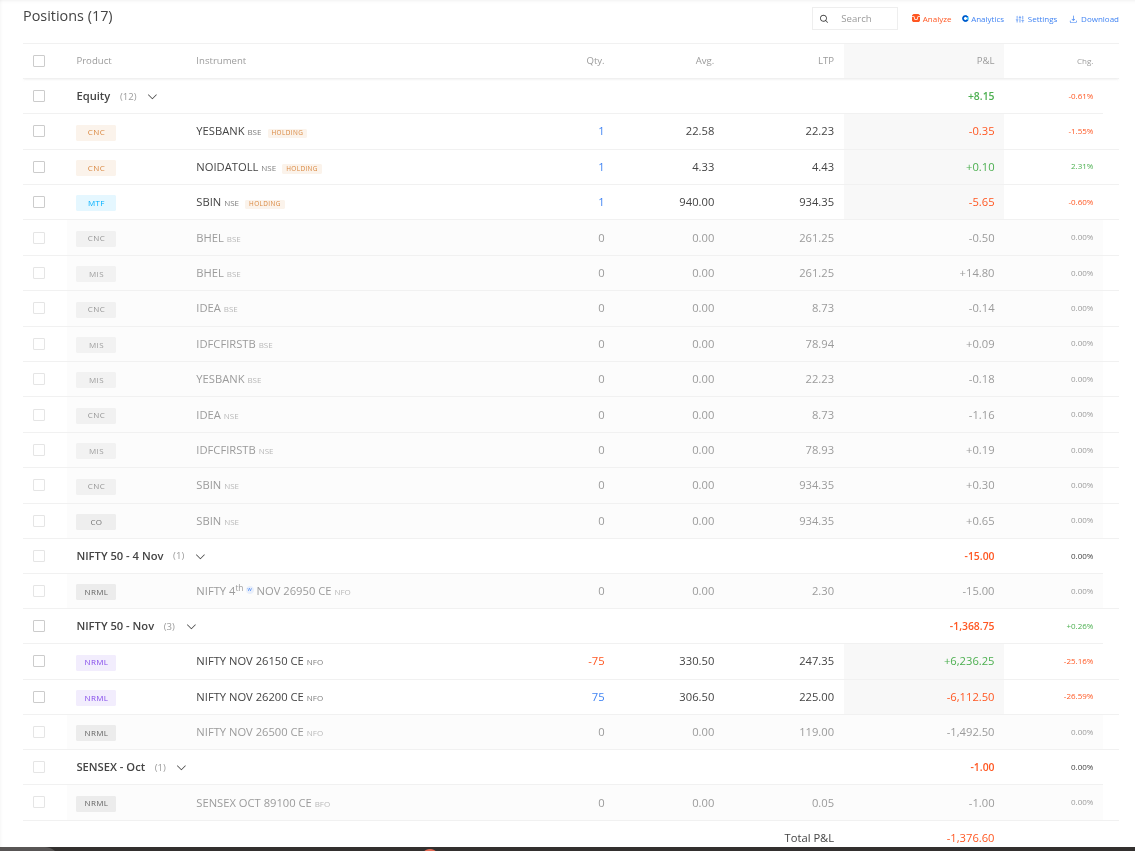Click the magnifier icon in search box

coord(825,19)
